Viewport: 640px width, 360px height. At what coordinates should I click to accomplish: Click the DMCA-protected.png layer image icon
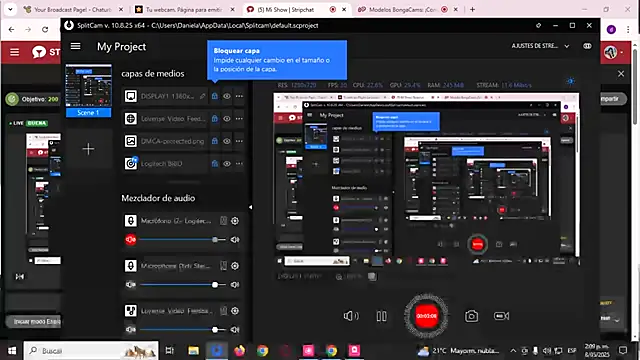click(x=131, y=141)
